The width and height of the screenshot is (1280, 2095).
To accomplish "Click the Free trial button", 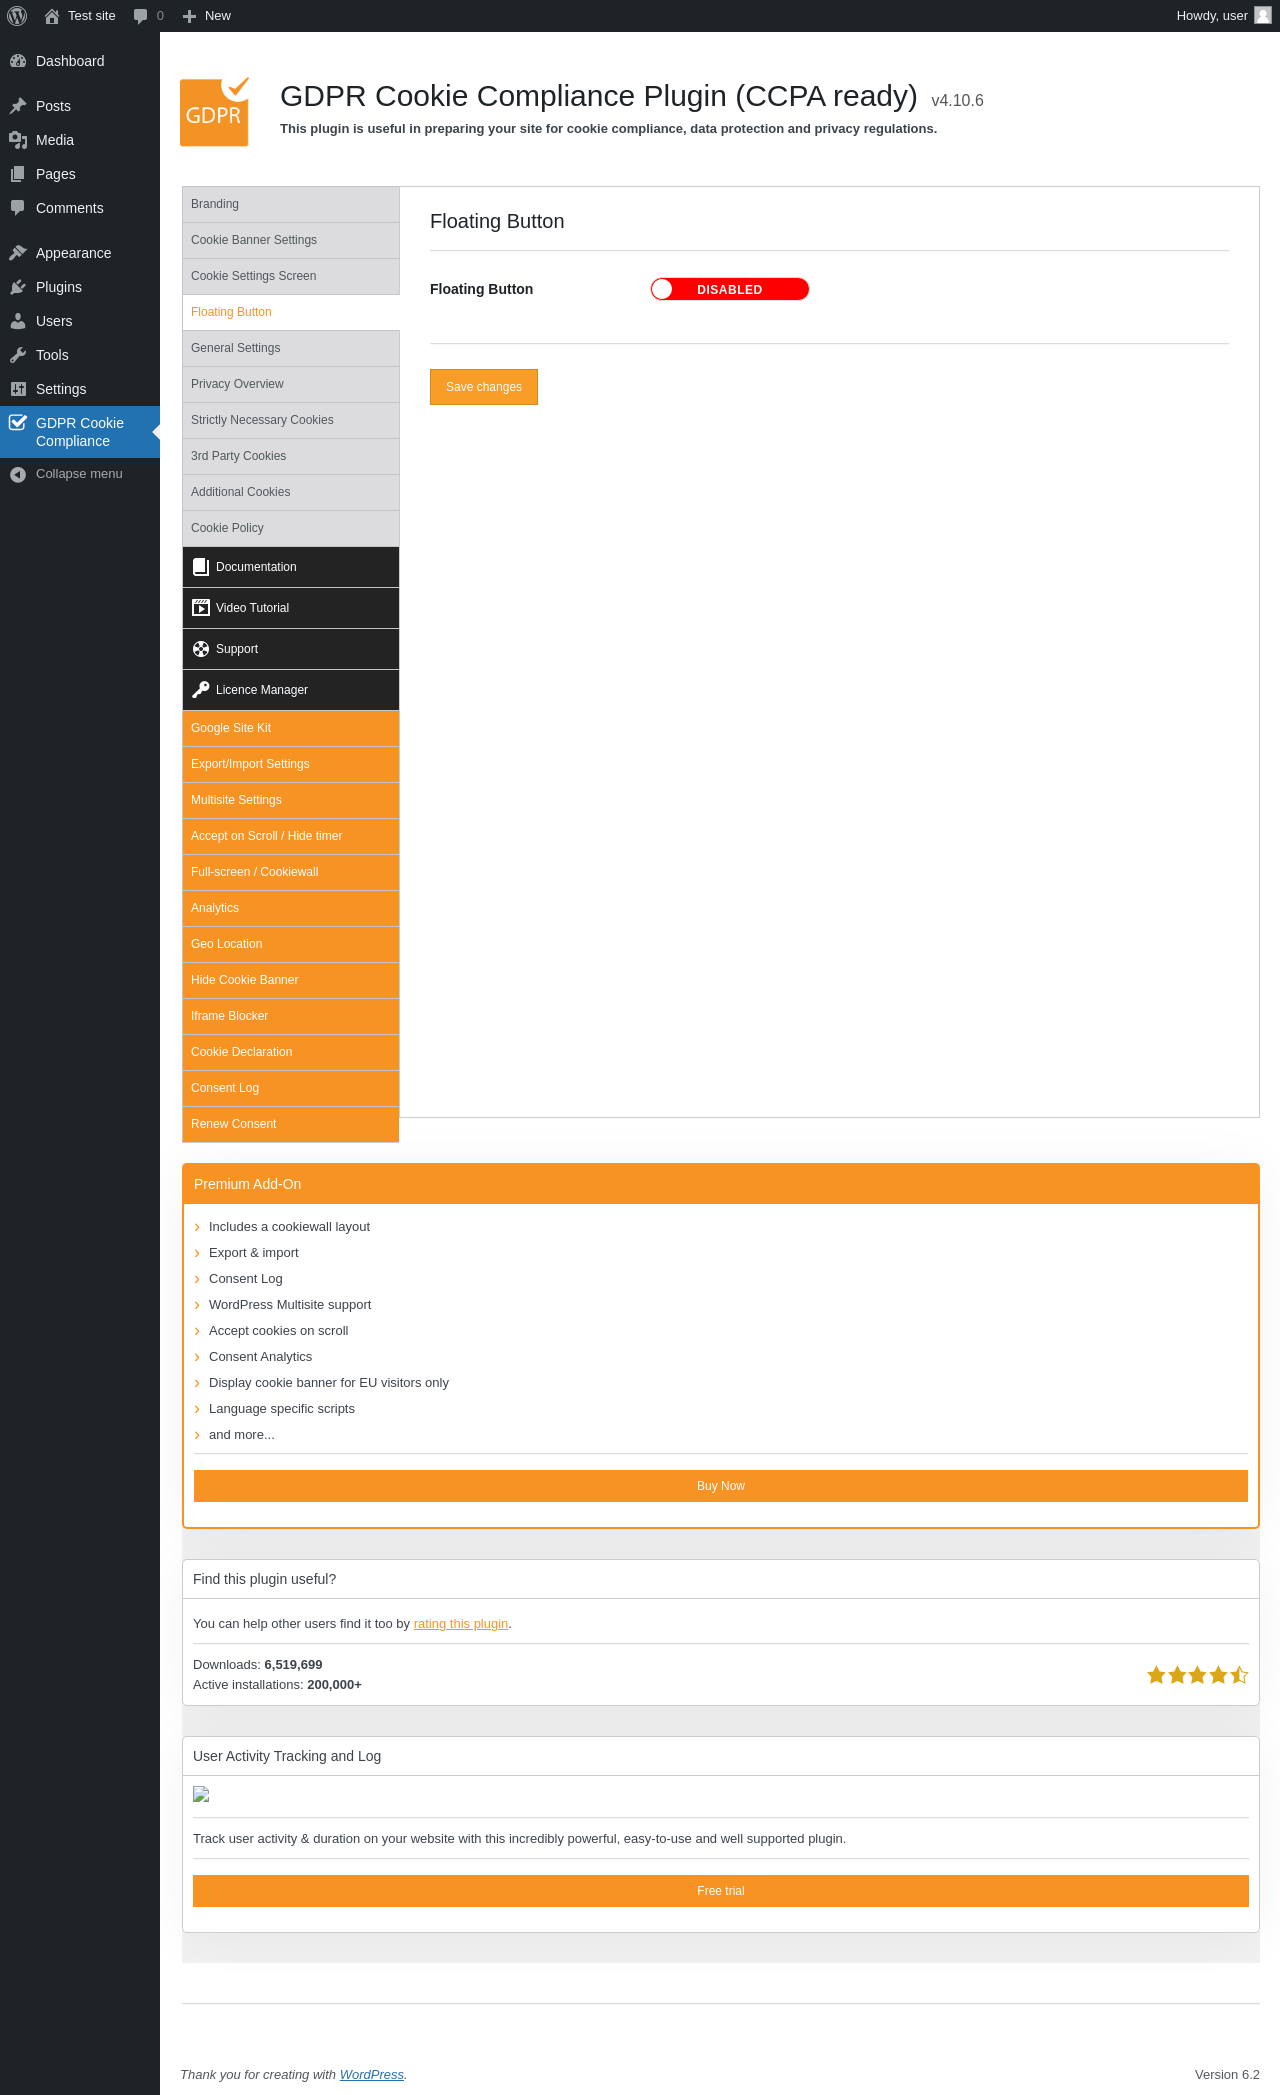I will point(721,1891).
